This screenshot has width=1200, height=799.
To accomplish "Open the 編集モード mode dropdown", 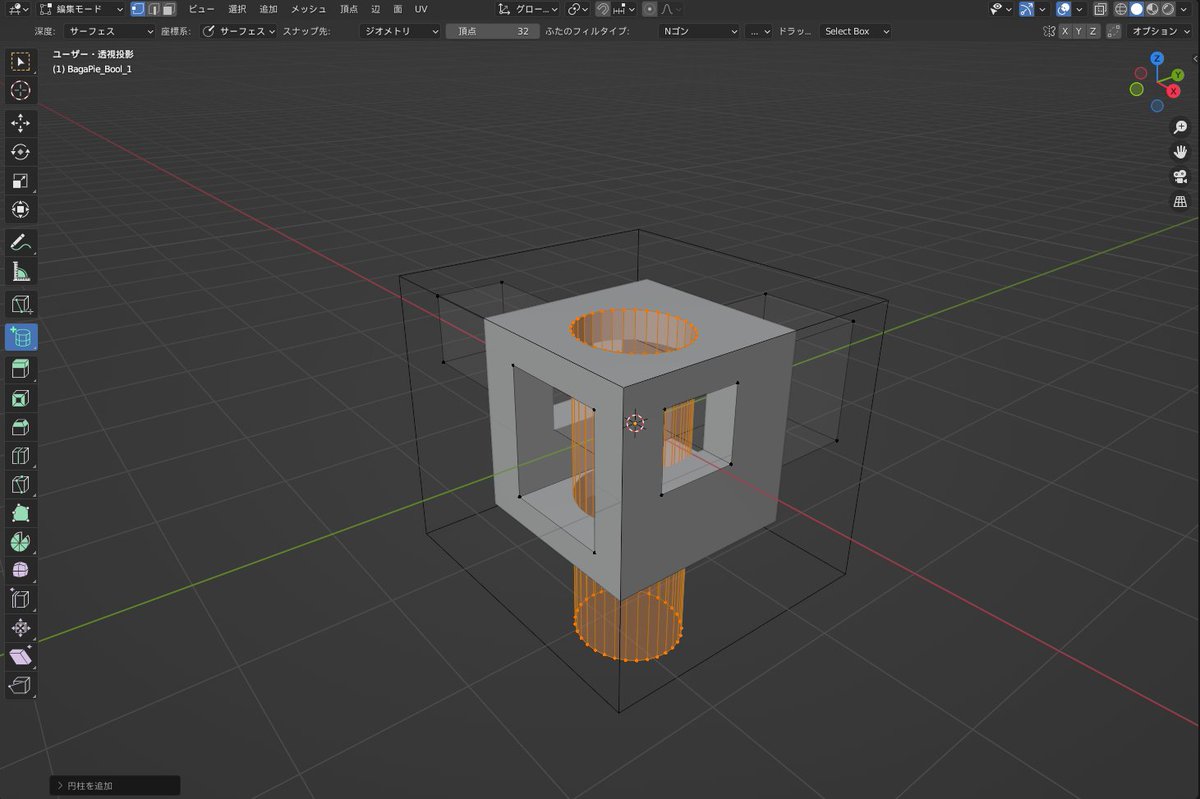I will click(83, 9).
